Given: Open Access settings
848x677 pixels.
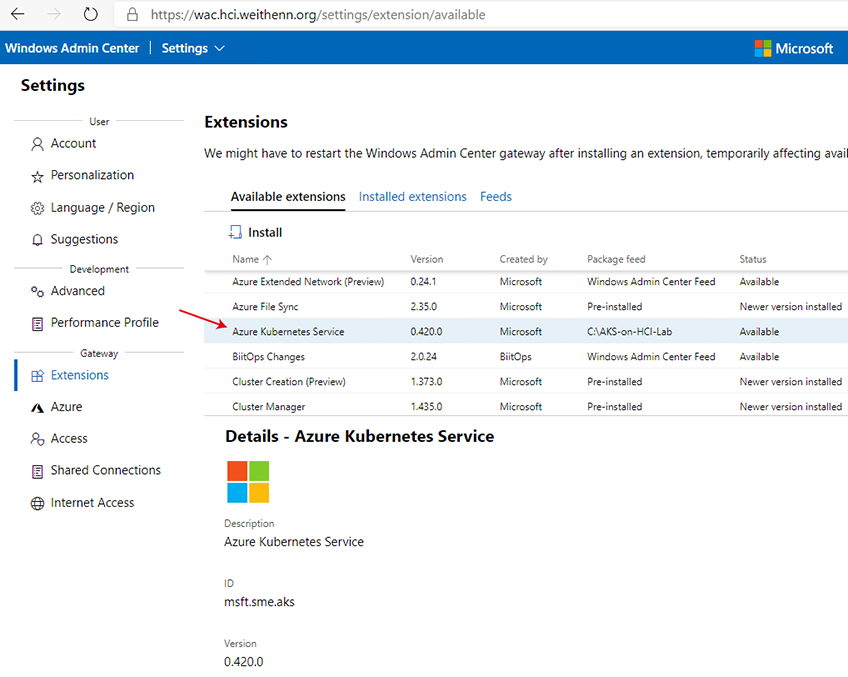Looking at the screenshot, I should (x=69, y=439).
